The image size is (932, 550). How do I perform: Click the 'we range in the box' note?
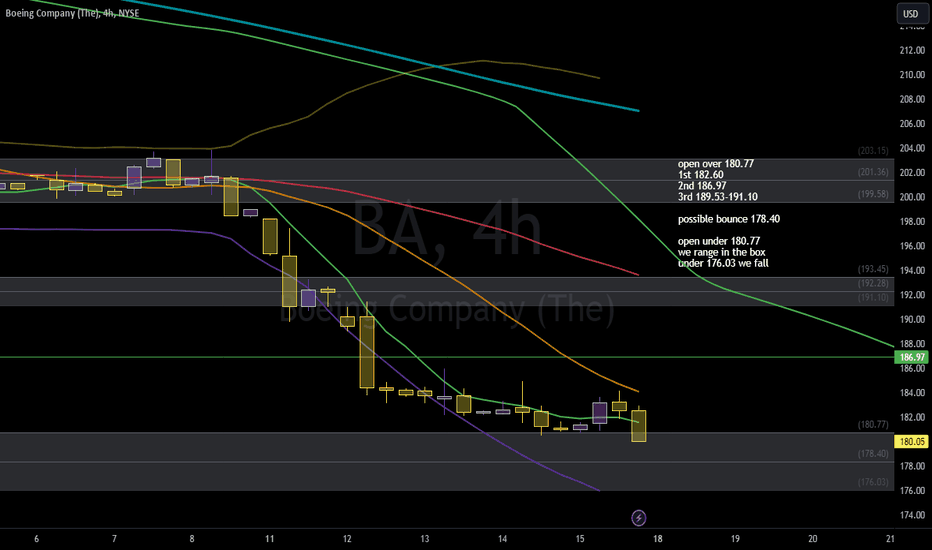pyautogui.click(x=722, y=252)
